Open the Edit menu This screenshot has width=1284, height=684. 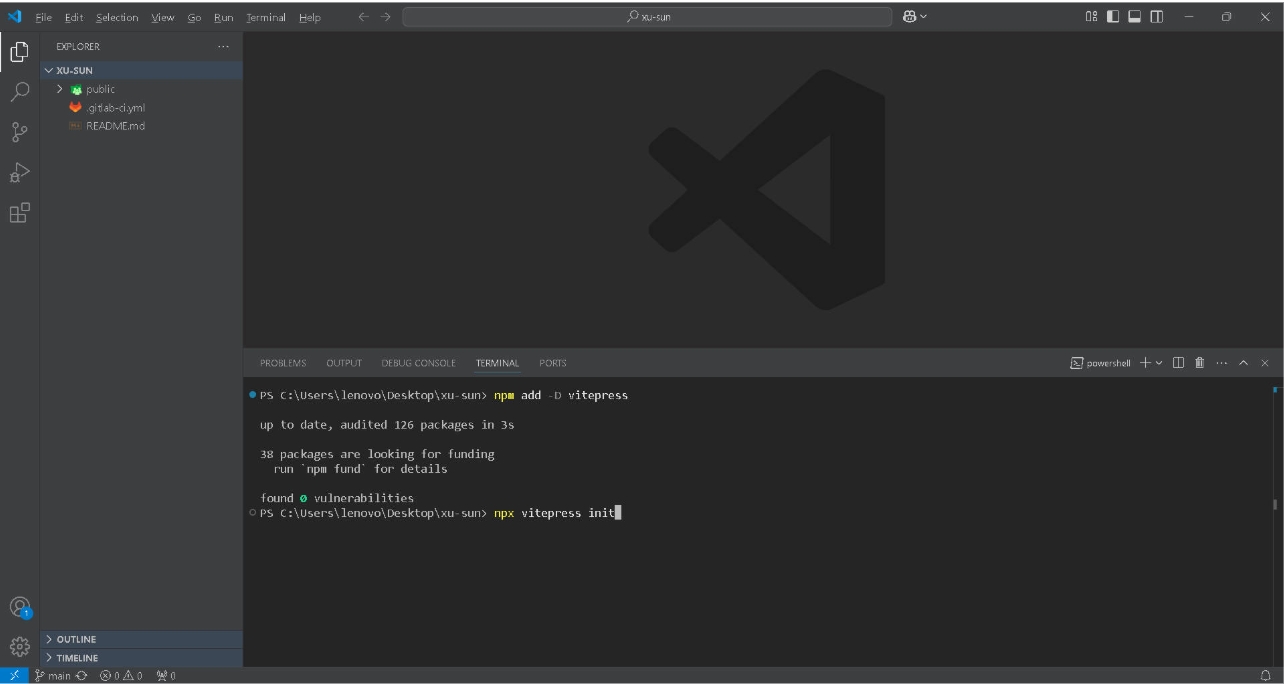coord(74,17)
